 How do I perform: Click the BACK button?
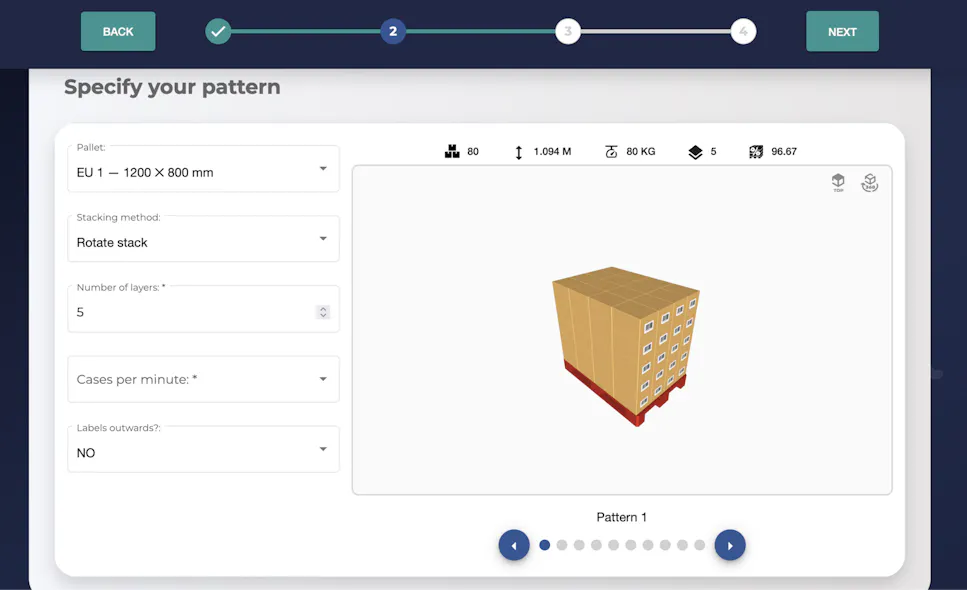coord(118,31)
